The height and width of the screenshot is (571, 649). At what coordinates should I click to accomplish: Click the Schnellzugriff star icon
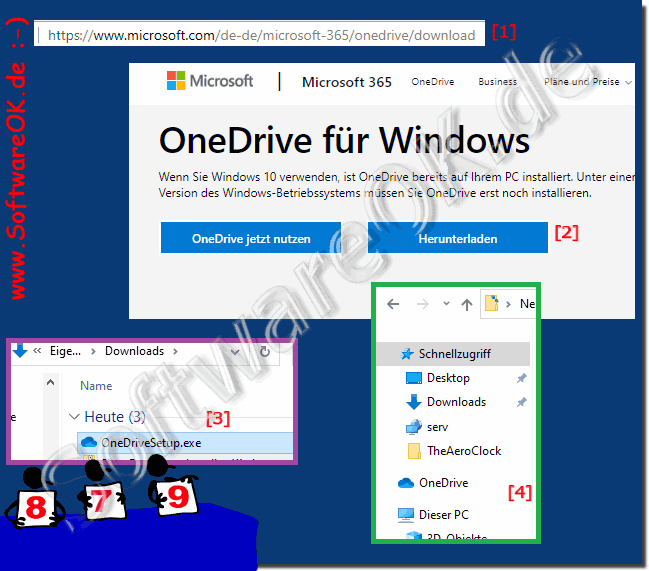tap(407, 354)
